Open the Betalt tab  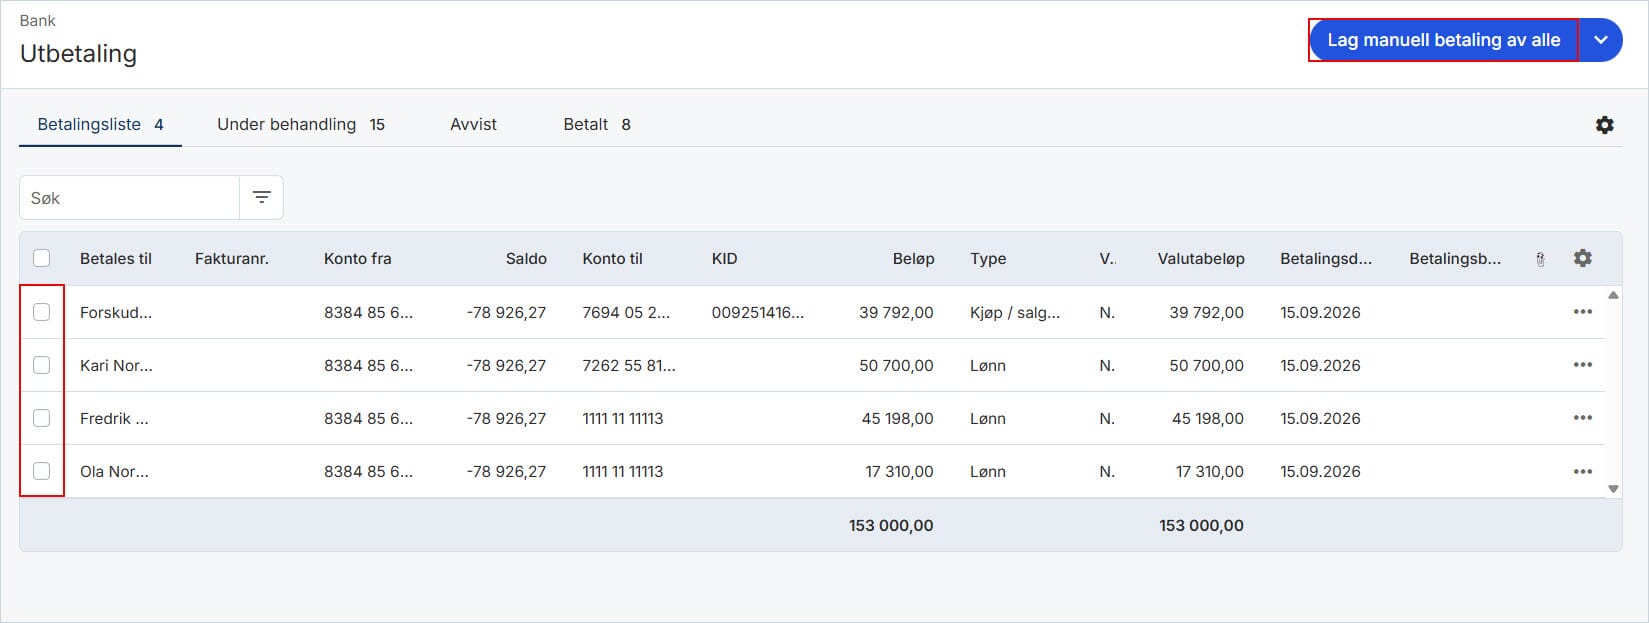[x=597, y=125]
